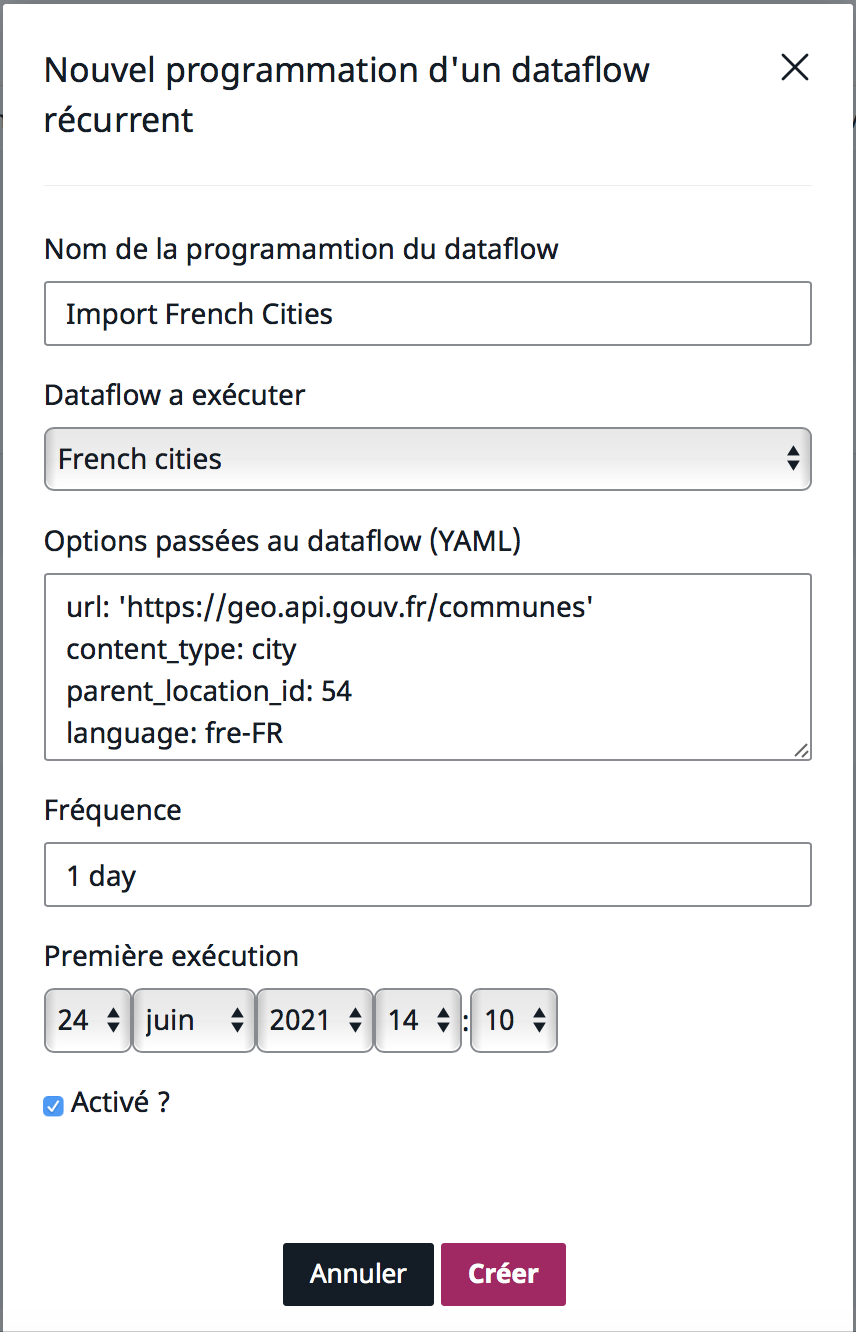Screen dimensions: 856x1332
Task: Click the 'Dataflow a exécuter' label
Action: pyautogui.click(x=175, y=395)
